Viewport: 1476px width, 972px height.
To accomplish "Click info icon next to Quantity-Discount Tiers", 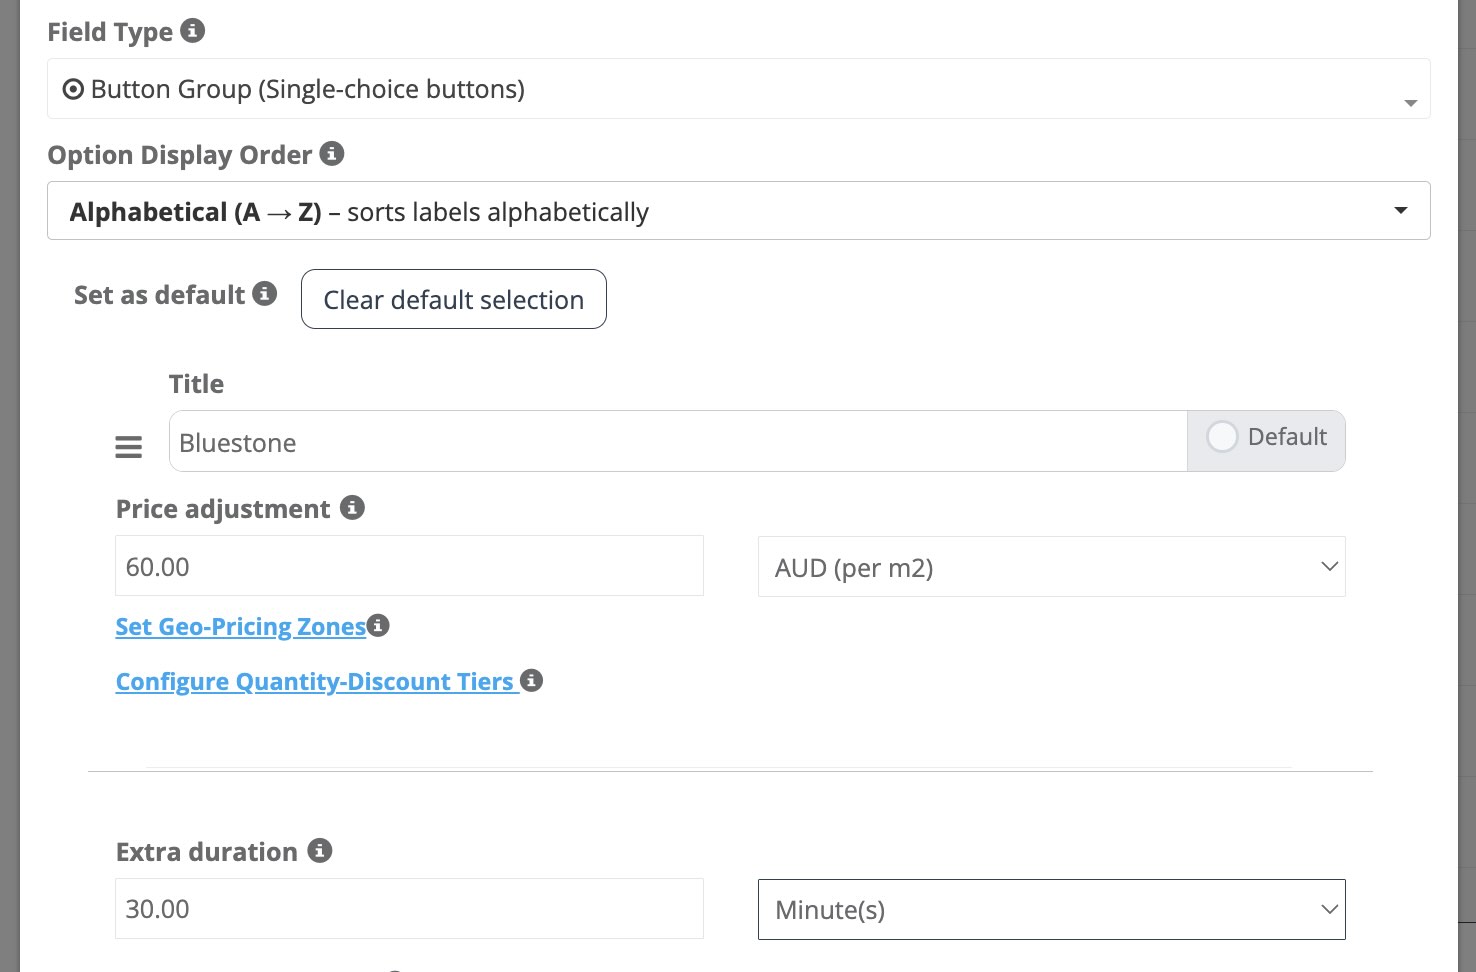I will pyautogui.click(x=532, y=681).
